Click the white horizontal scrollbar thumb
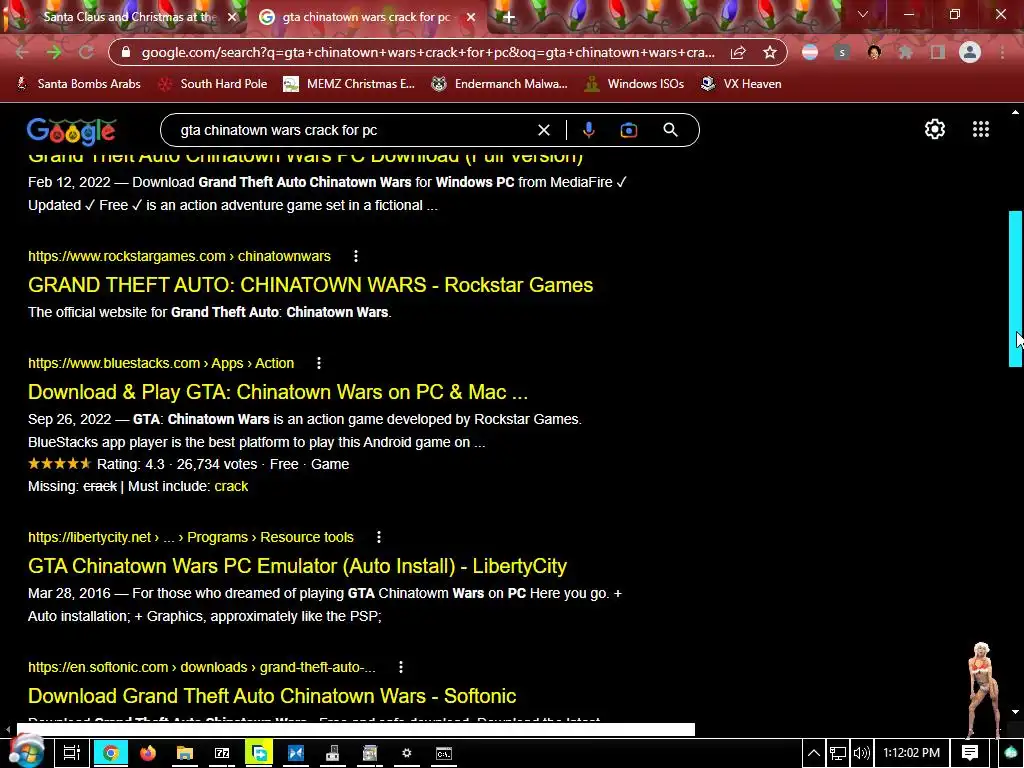This screenshot has width=1024, height=768. (x=356, y=728)
